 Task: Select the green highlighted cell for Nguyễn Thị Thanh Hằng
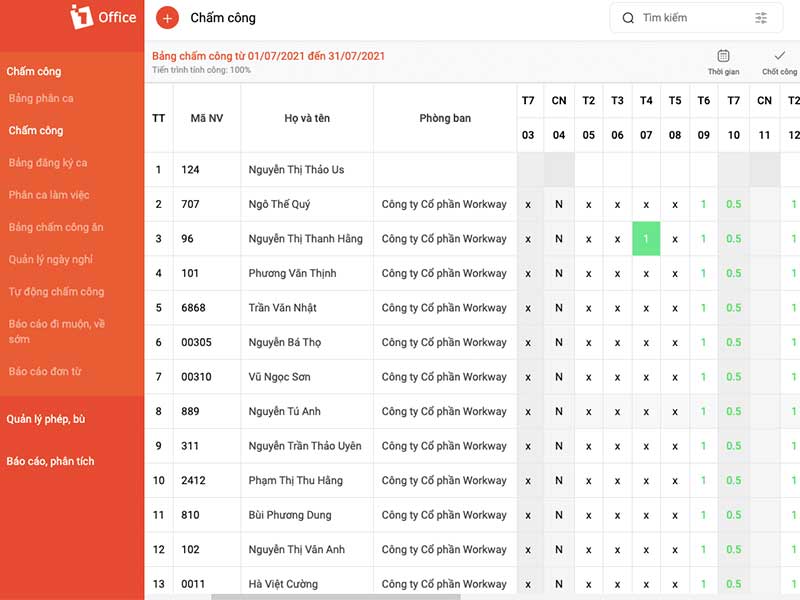[x=646, y=239]
